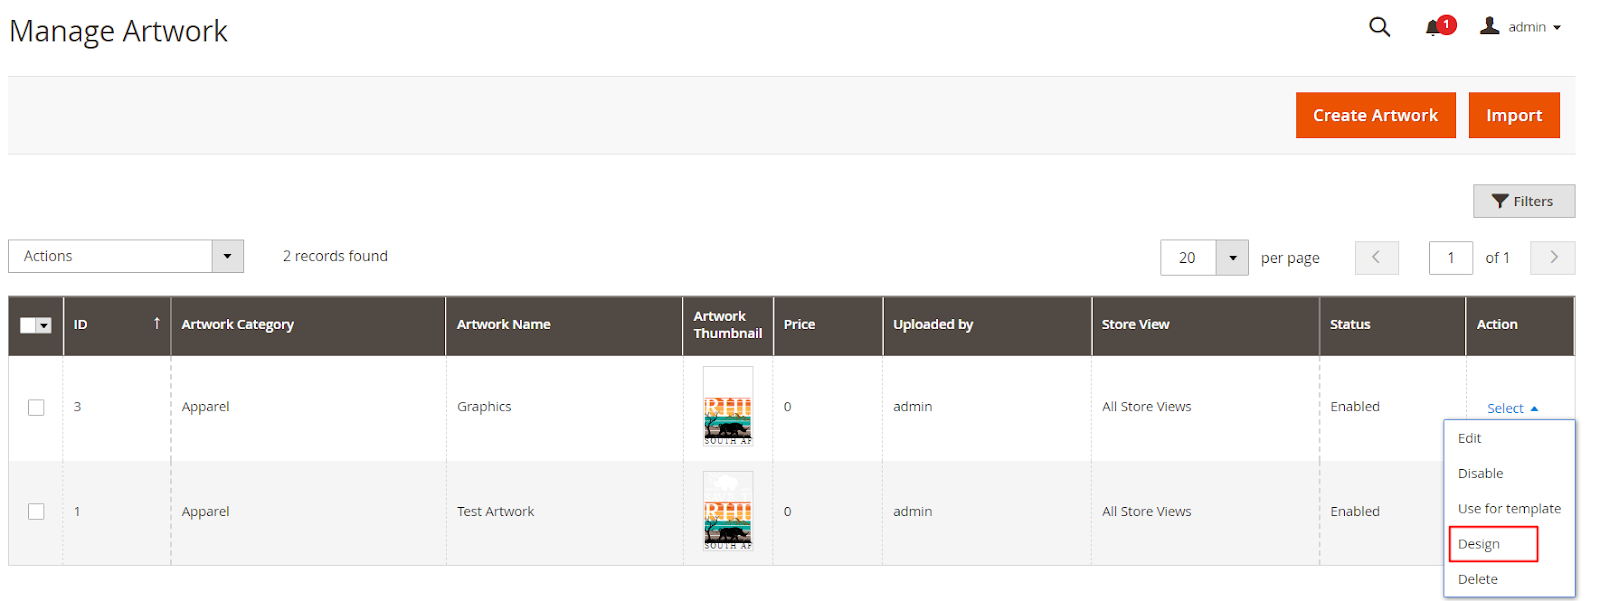Sort by ID column arrow
1600x601 pixels.
(157, 323)
